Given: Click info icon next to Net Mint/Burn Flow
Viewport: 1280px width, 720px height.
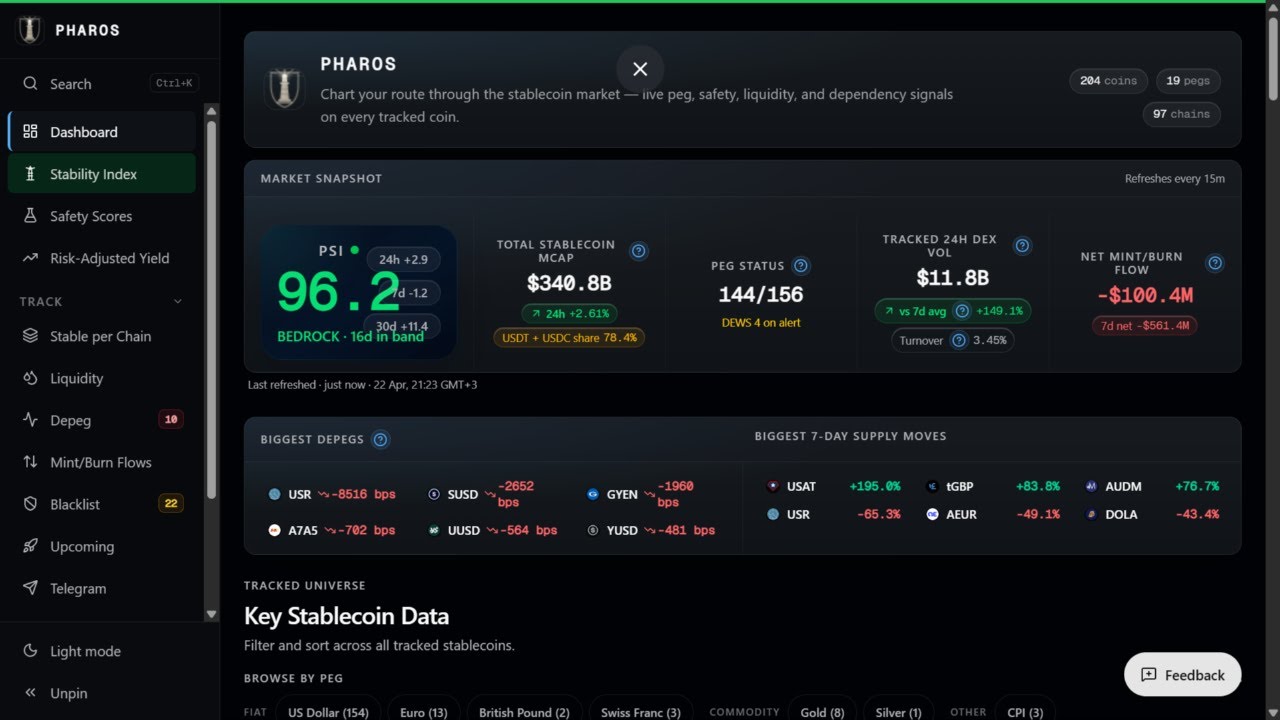Looking at the screenshot, I should pos(1215,263).
